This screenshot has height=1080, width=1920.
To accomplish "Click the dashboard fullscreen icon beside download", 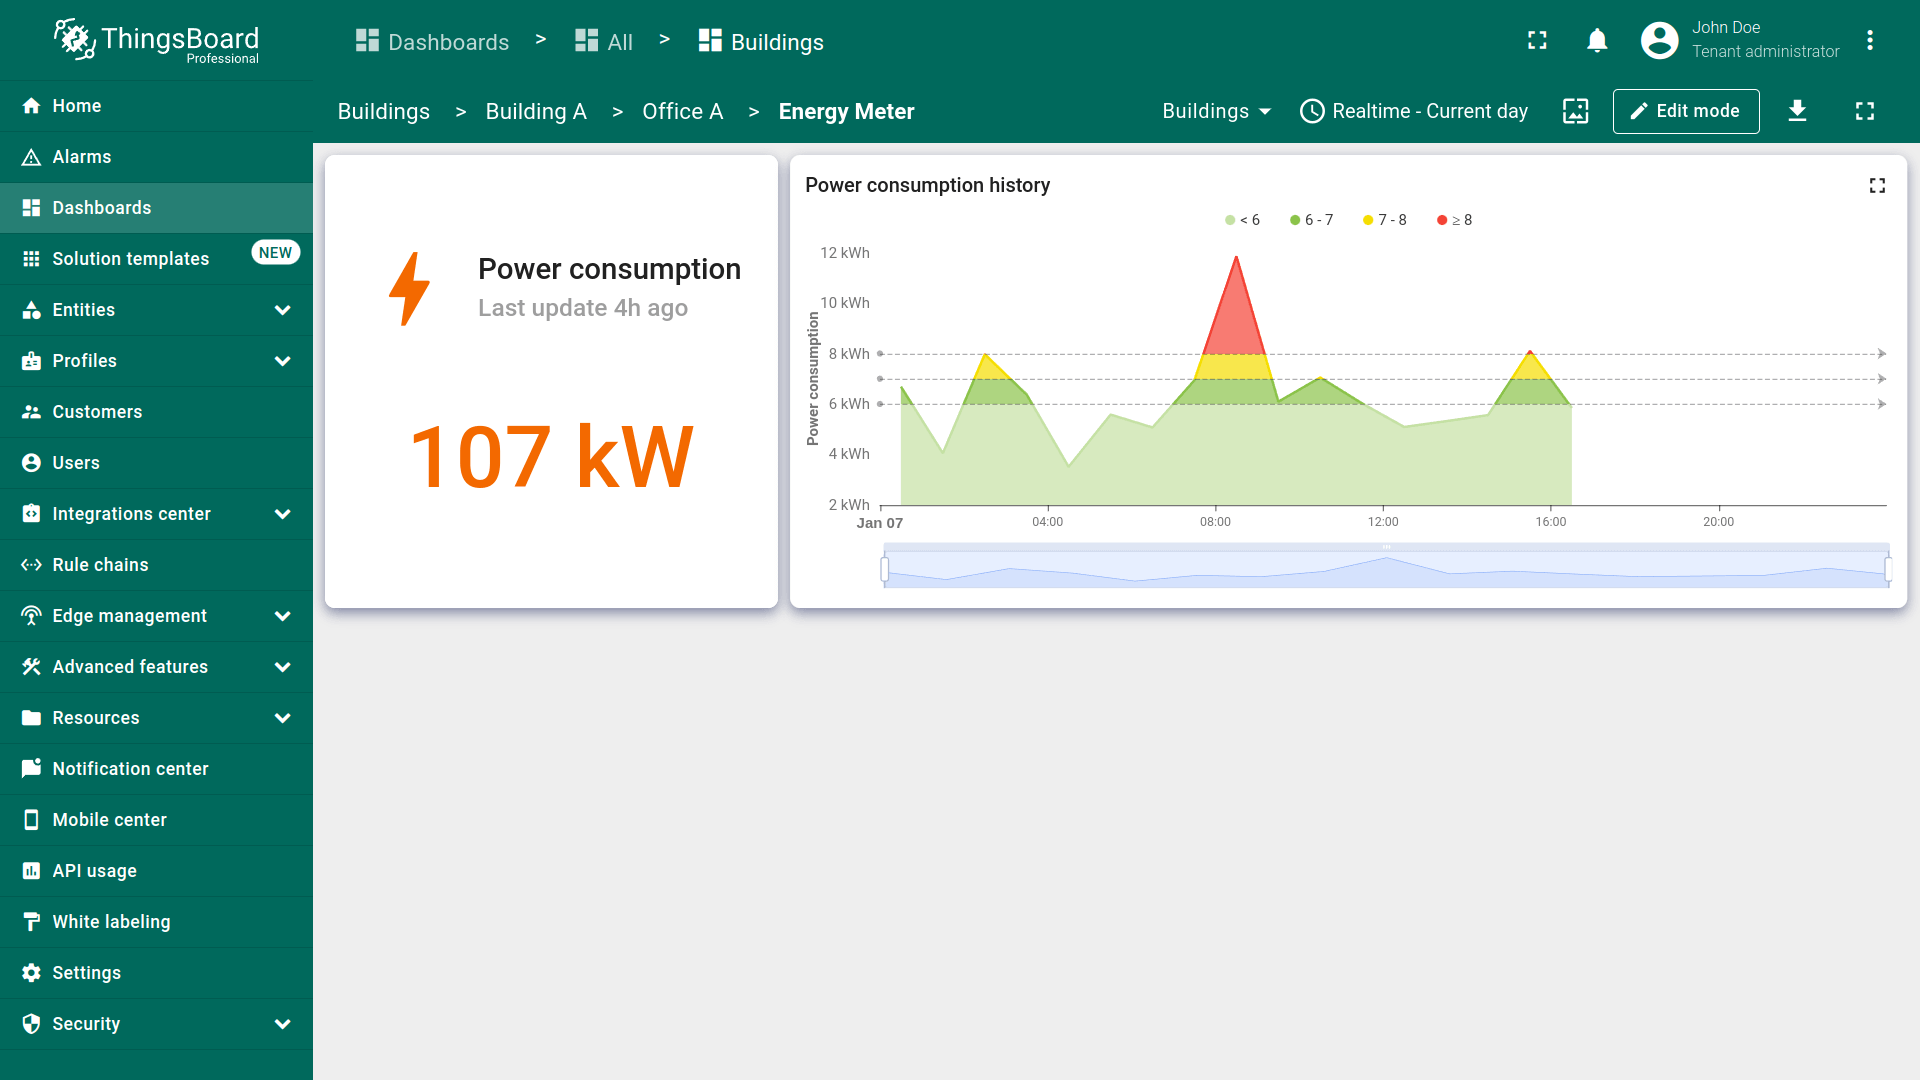I will [x=1864, y=111].
